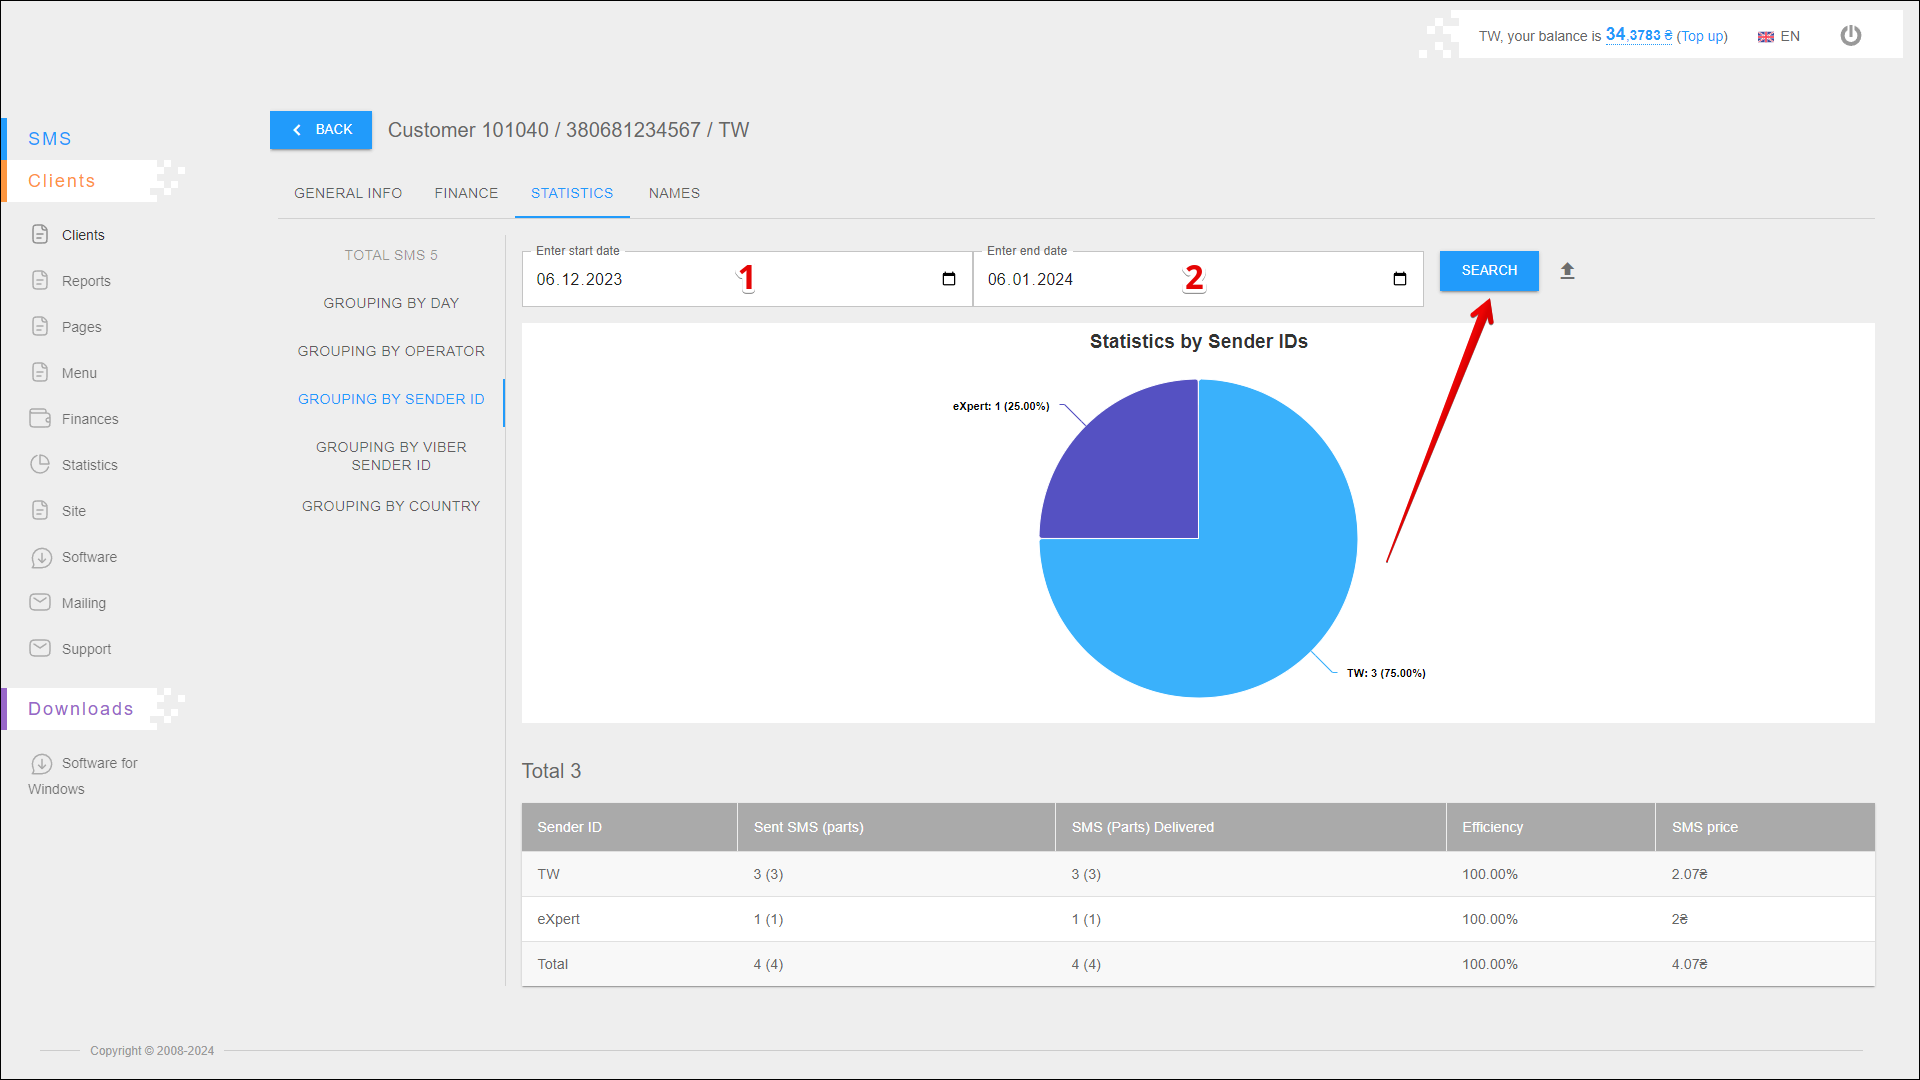Click the Top up link
Screen dimensions: 1920x1080
click(1702, 36)
